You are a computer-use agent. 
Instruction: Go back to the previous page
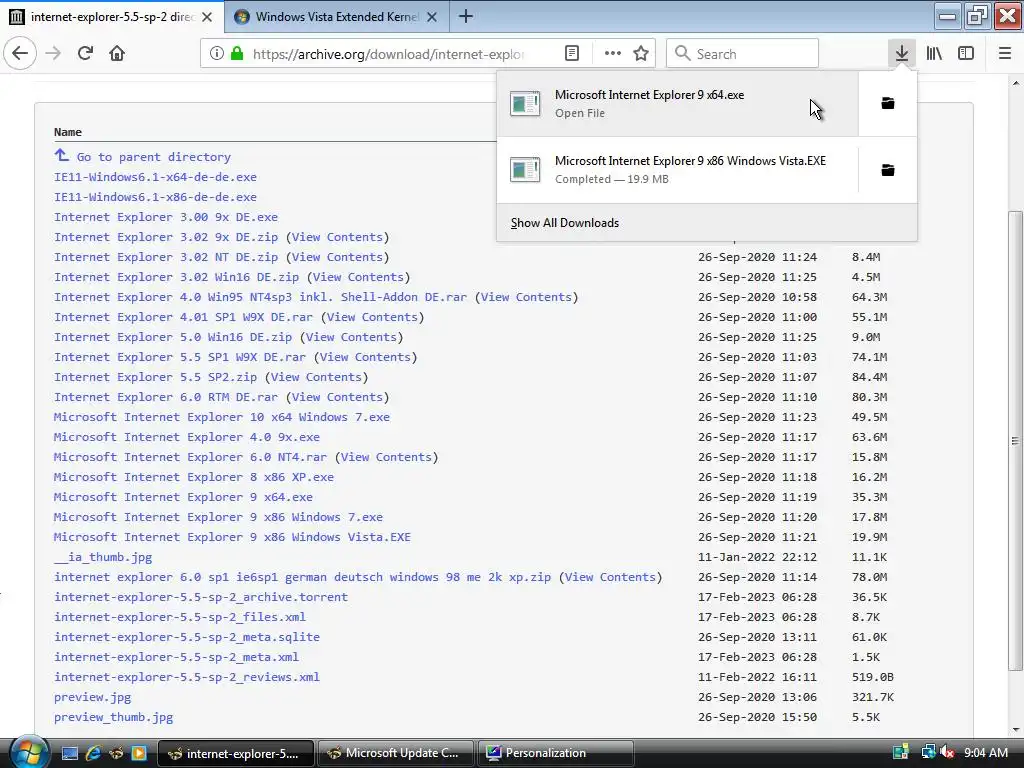point(20,54)
